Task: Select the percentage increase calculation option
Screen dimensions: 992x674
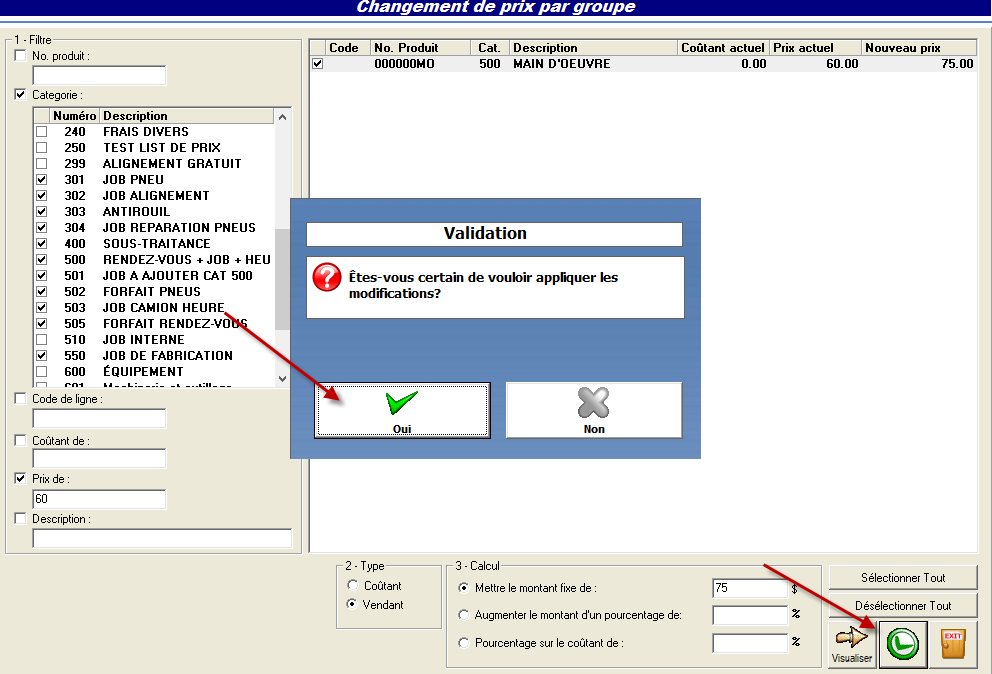Action: [x=463, y=615]
